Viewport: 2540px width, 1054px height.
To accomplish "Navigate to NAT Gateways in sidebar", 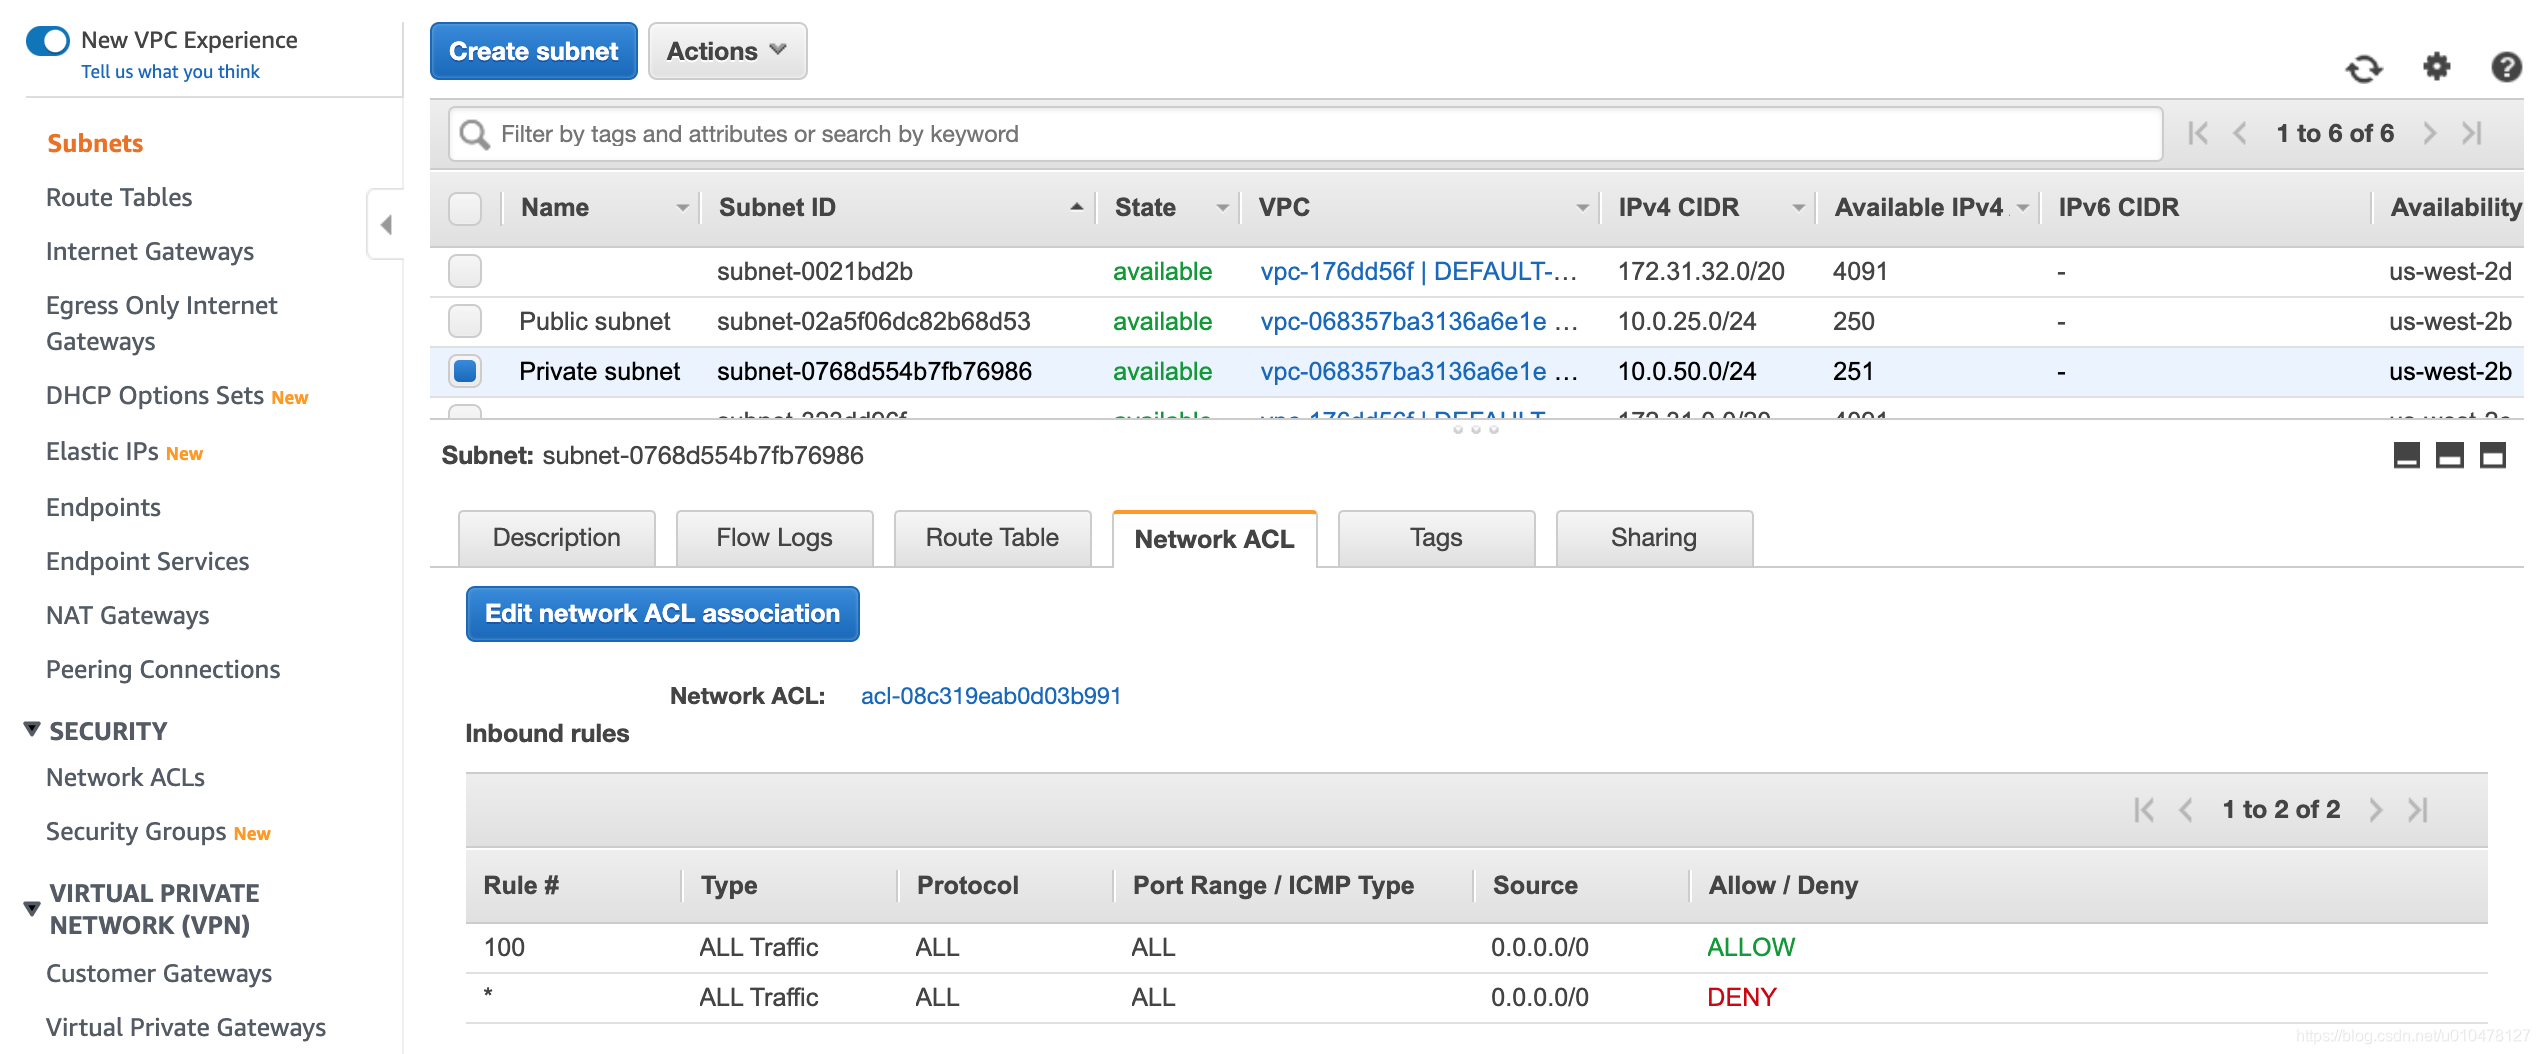I will (x=128, y=615).
